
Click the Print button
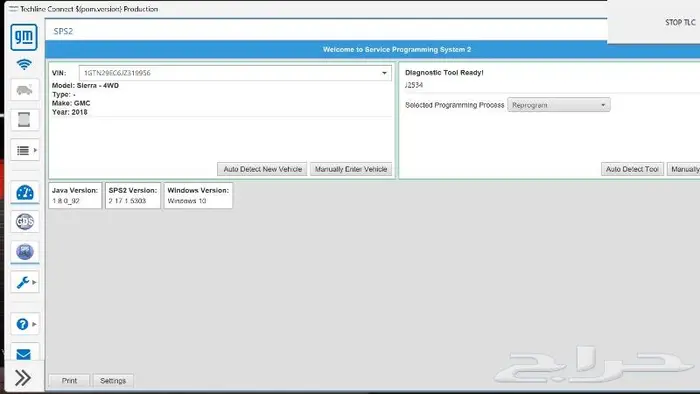69,381
